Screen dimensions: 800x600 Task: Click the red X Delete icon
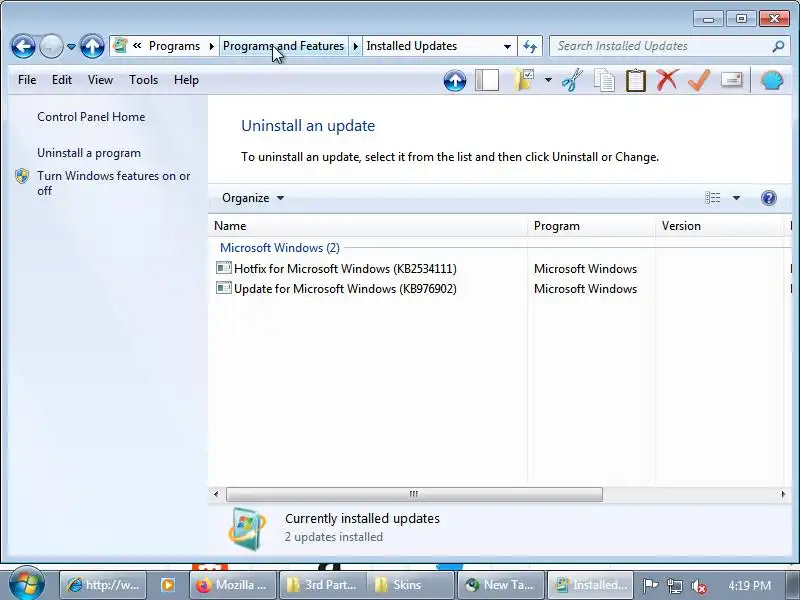(x=667, y=80)
